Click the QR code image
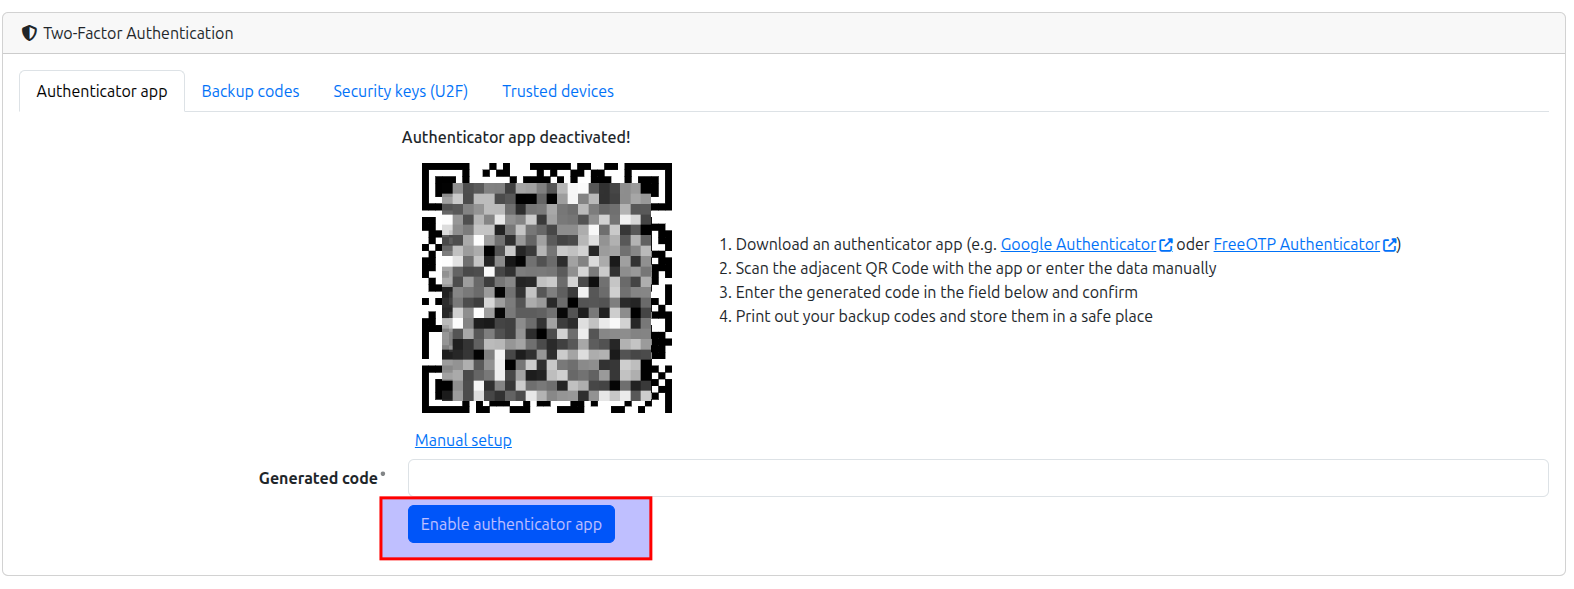The image size is (1574, 589). [x=546, y=288]
